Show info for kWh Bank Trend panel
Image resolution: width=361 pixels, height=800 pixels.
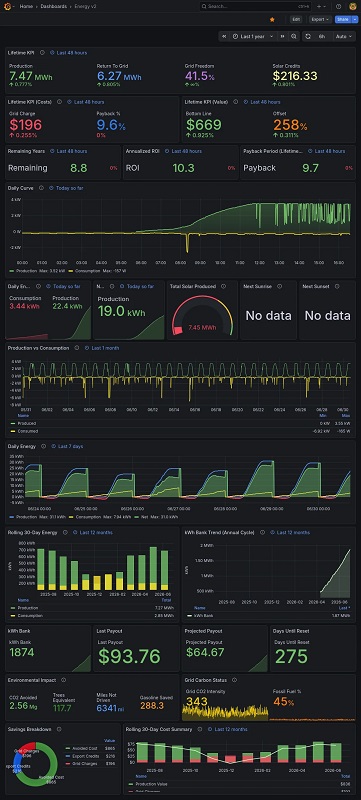(x=262, y=532)
